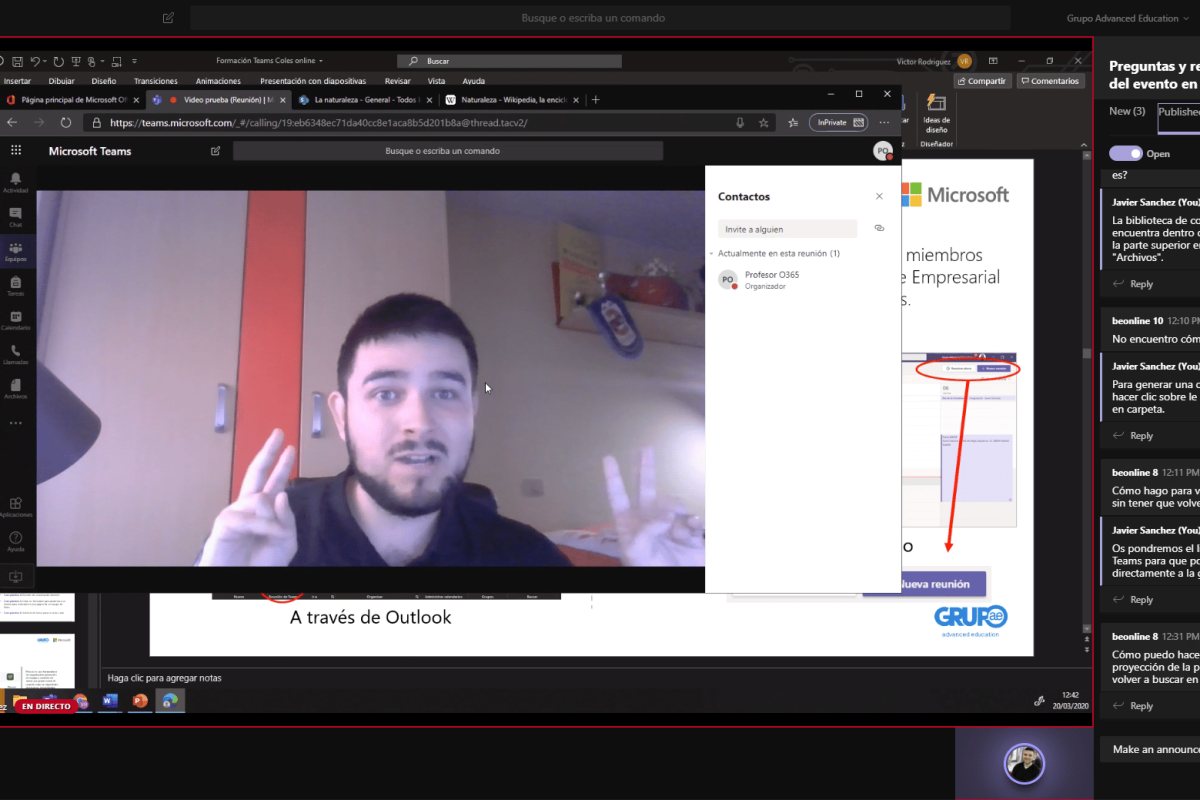1200x800 pixels.
Task: Switch to Página principal de Microsoft browser tab
Action: [x=72, y=99]
